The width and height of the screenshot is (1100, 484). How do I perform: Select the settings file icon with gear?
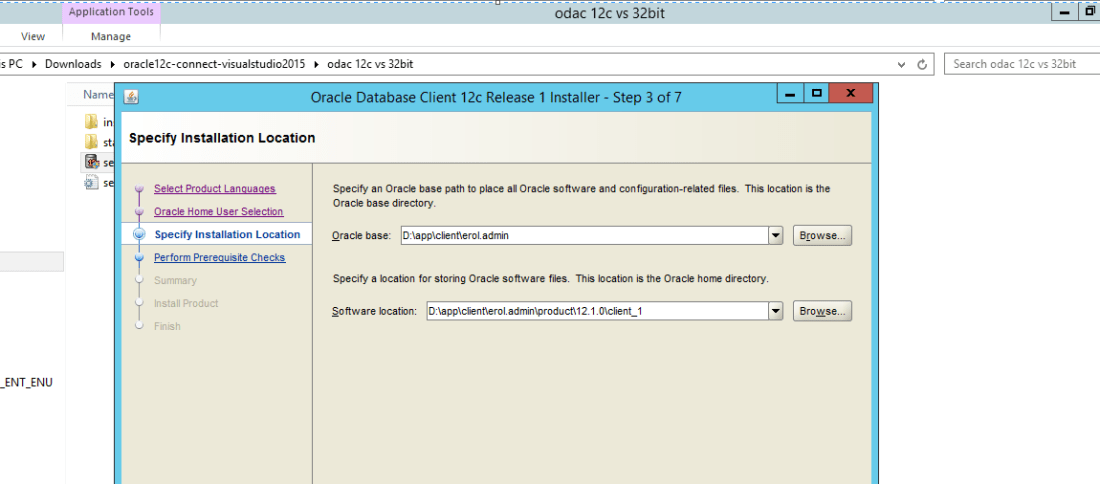pos(92,182)
